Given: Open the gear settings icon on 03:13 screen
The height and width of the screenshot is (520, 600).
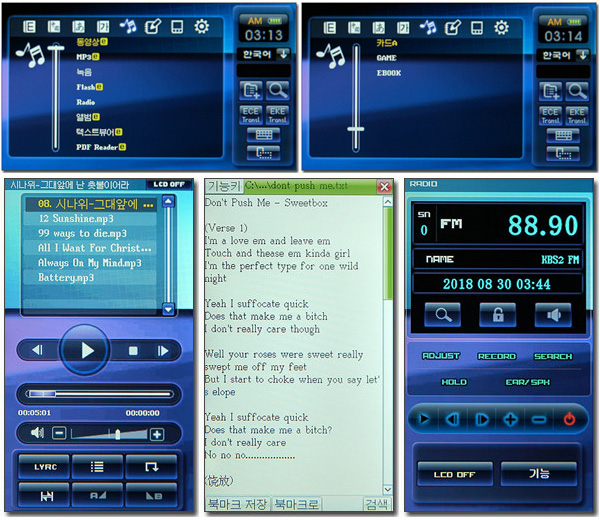Looking at the screenshot, I should pyautogui.click(x=202, y=27).
